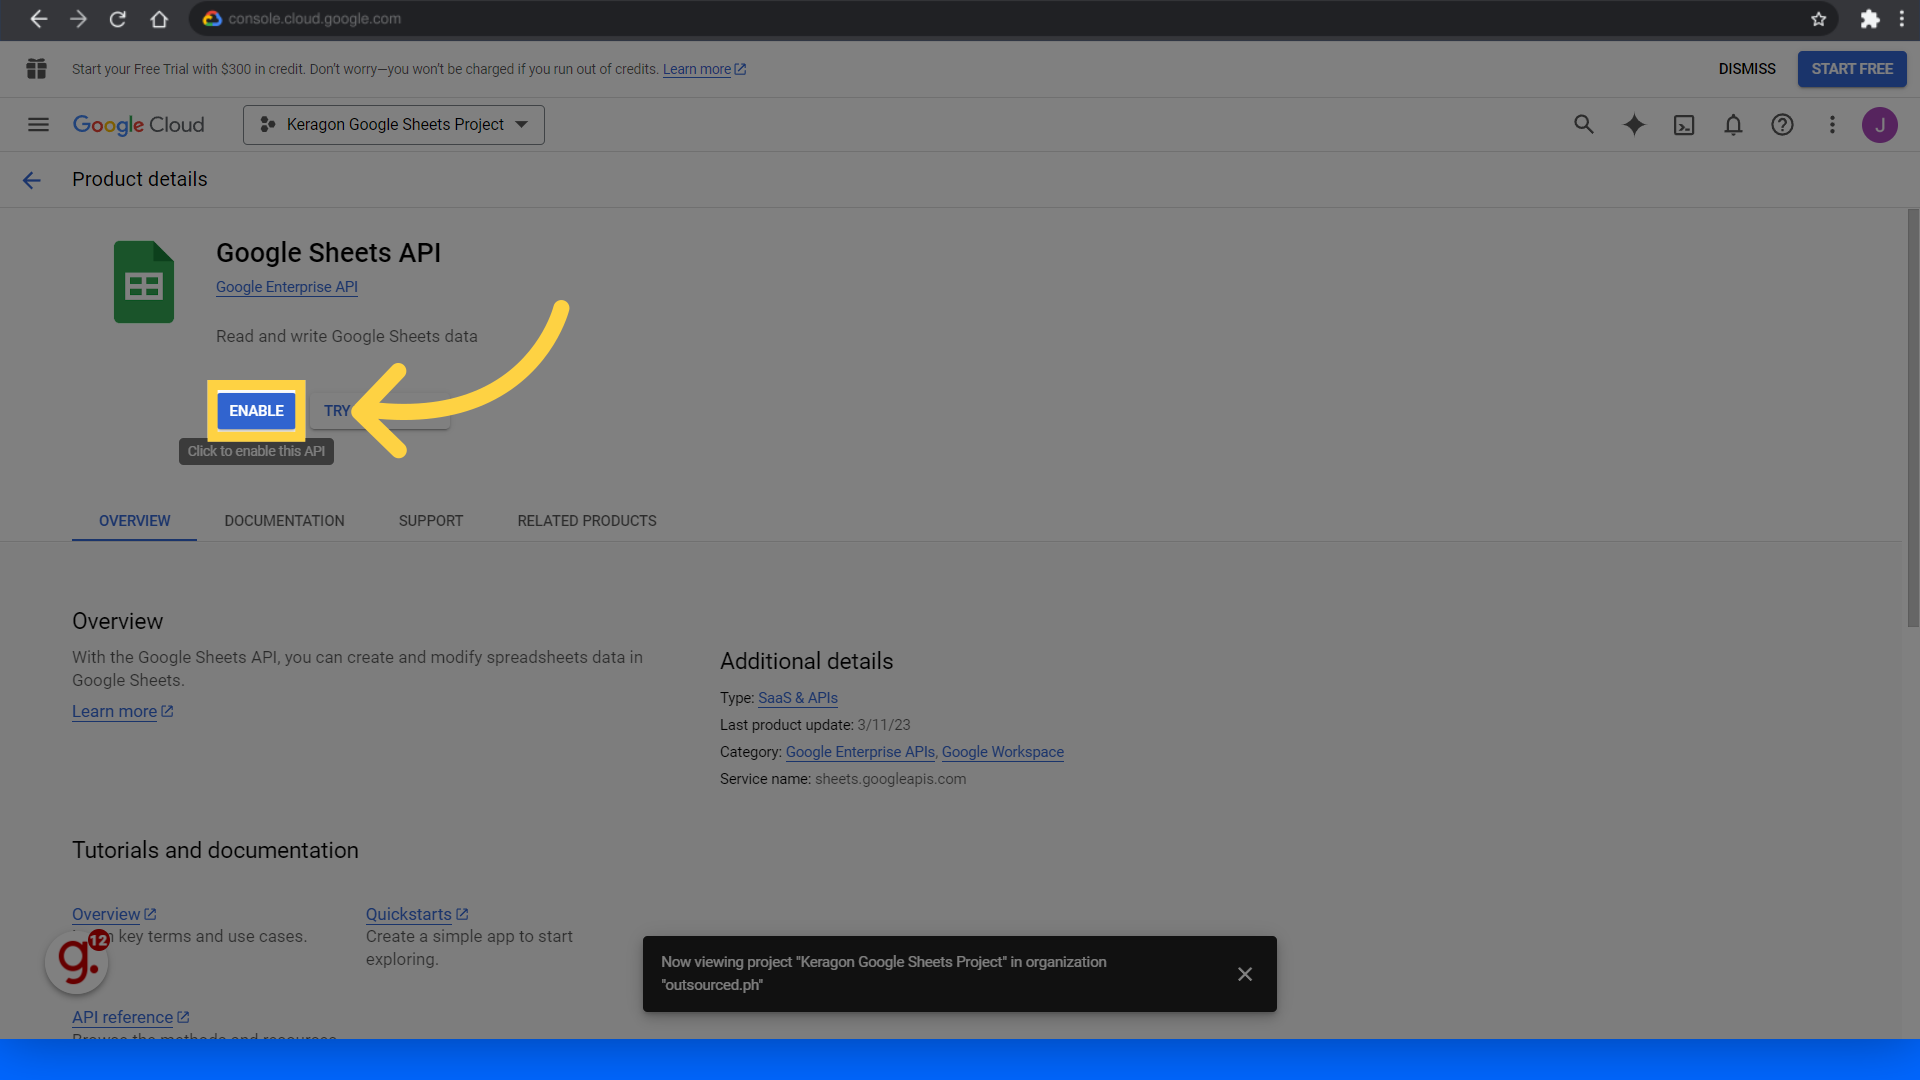Viewport: 1920px width, 1080px height.
Task: Open the Overview section Learn more link
Action: (122, 712)
